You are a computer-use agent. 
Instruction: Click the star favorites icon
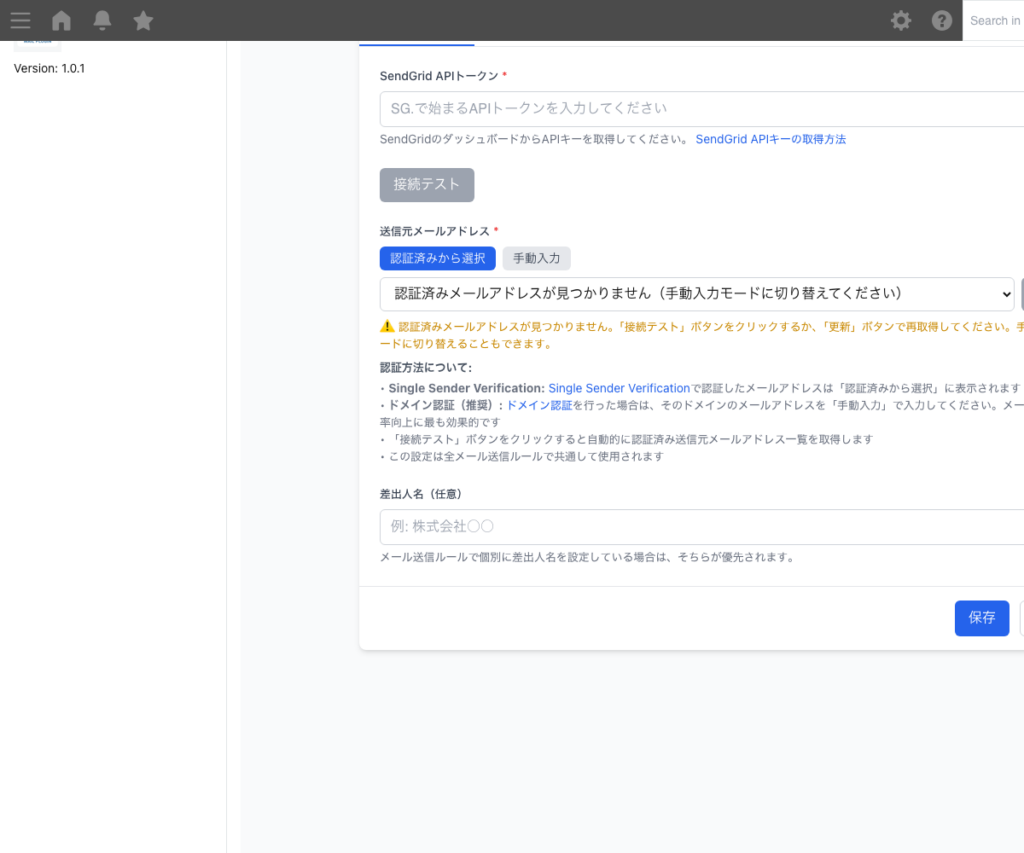tap(143, 20)
